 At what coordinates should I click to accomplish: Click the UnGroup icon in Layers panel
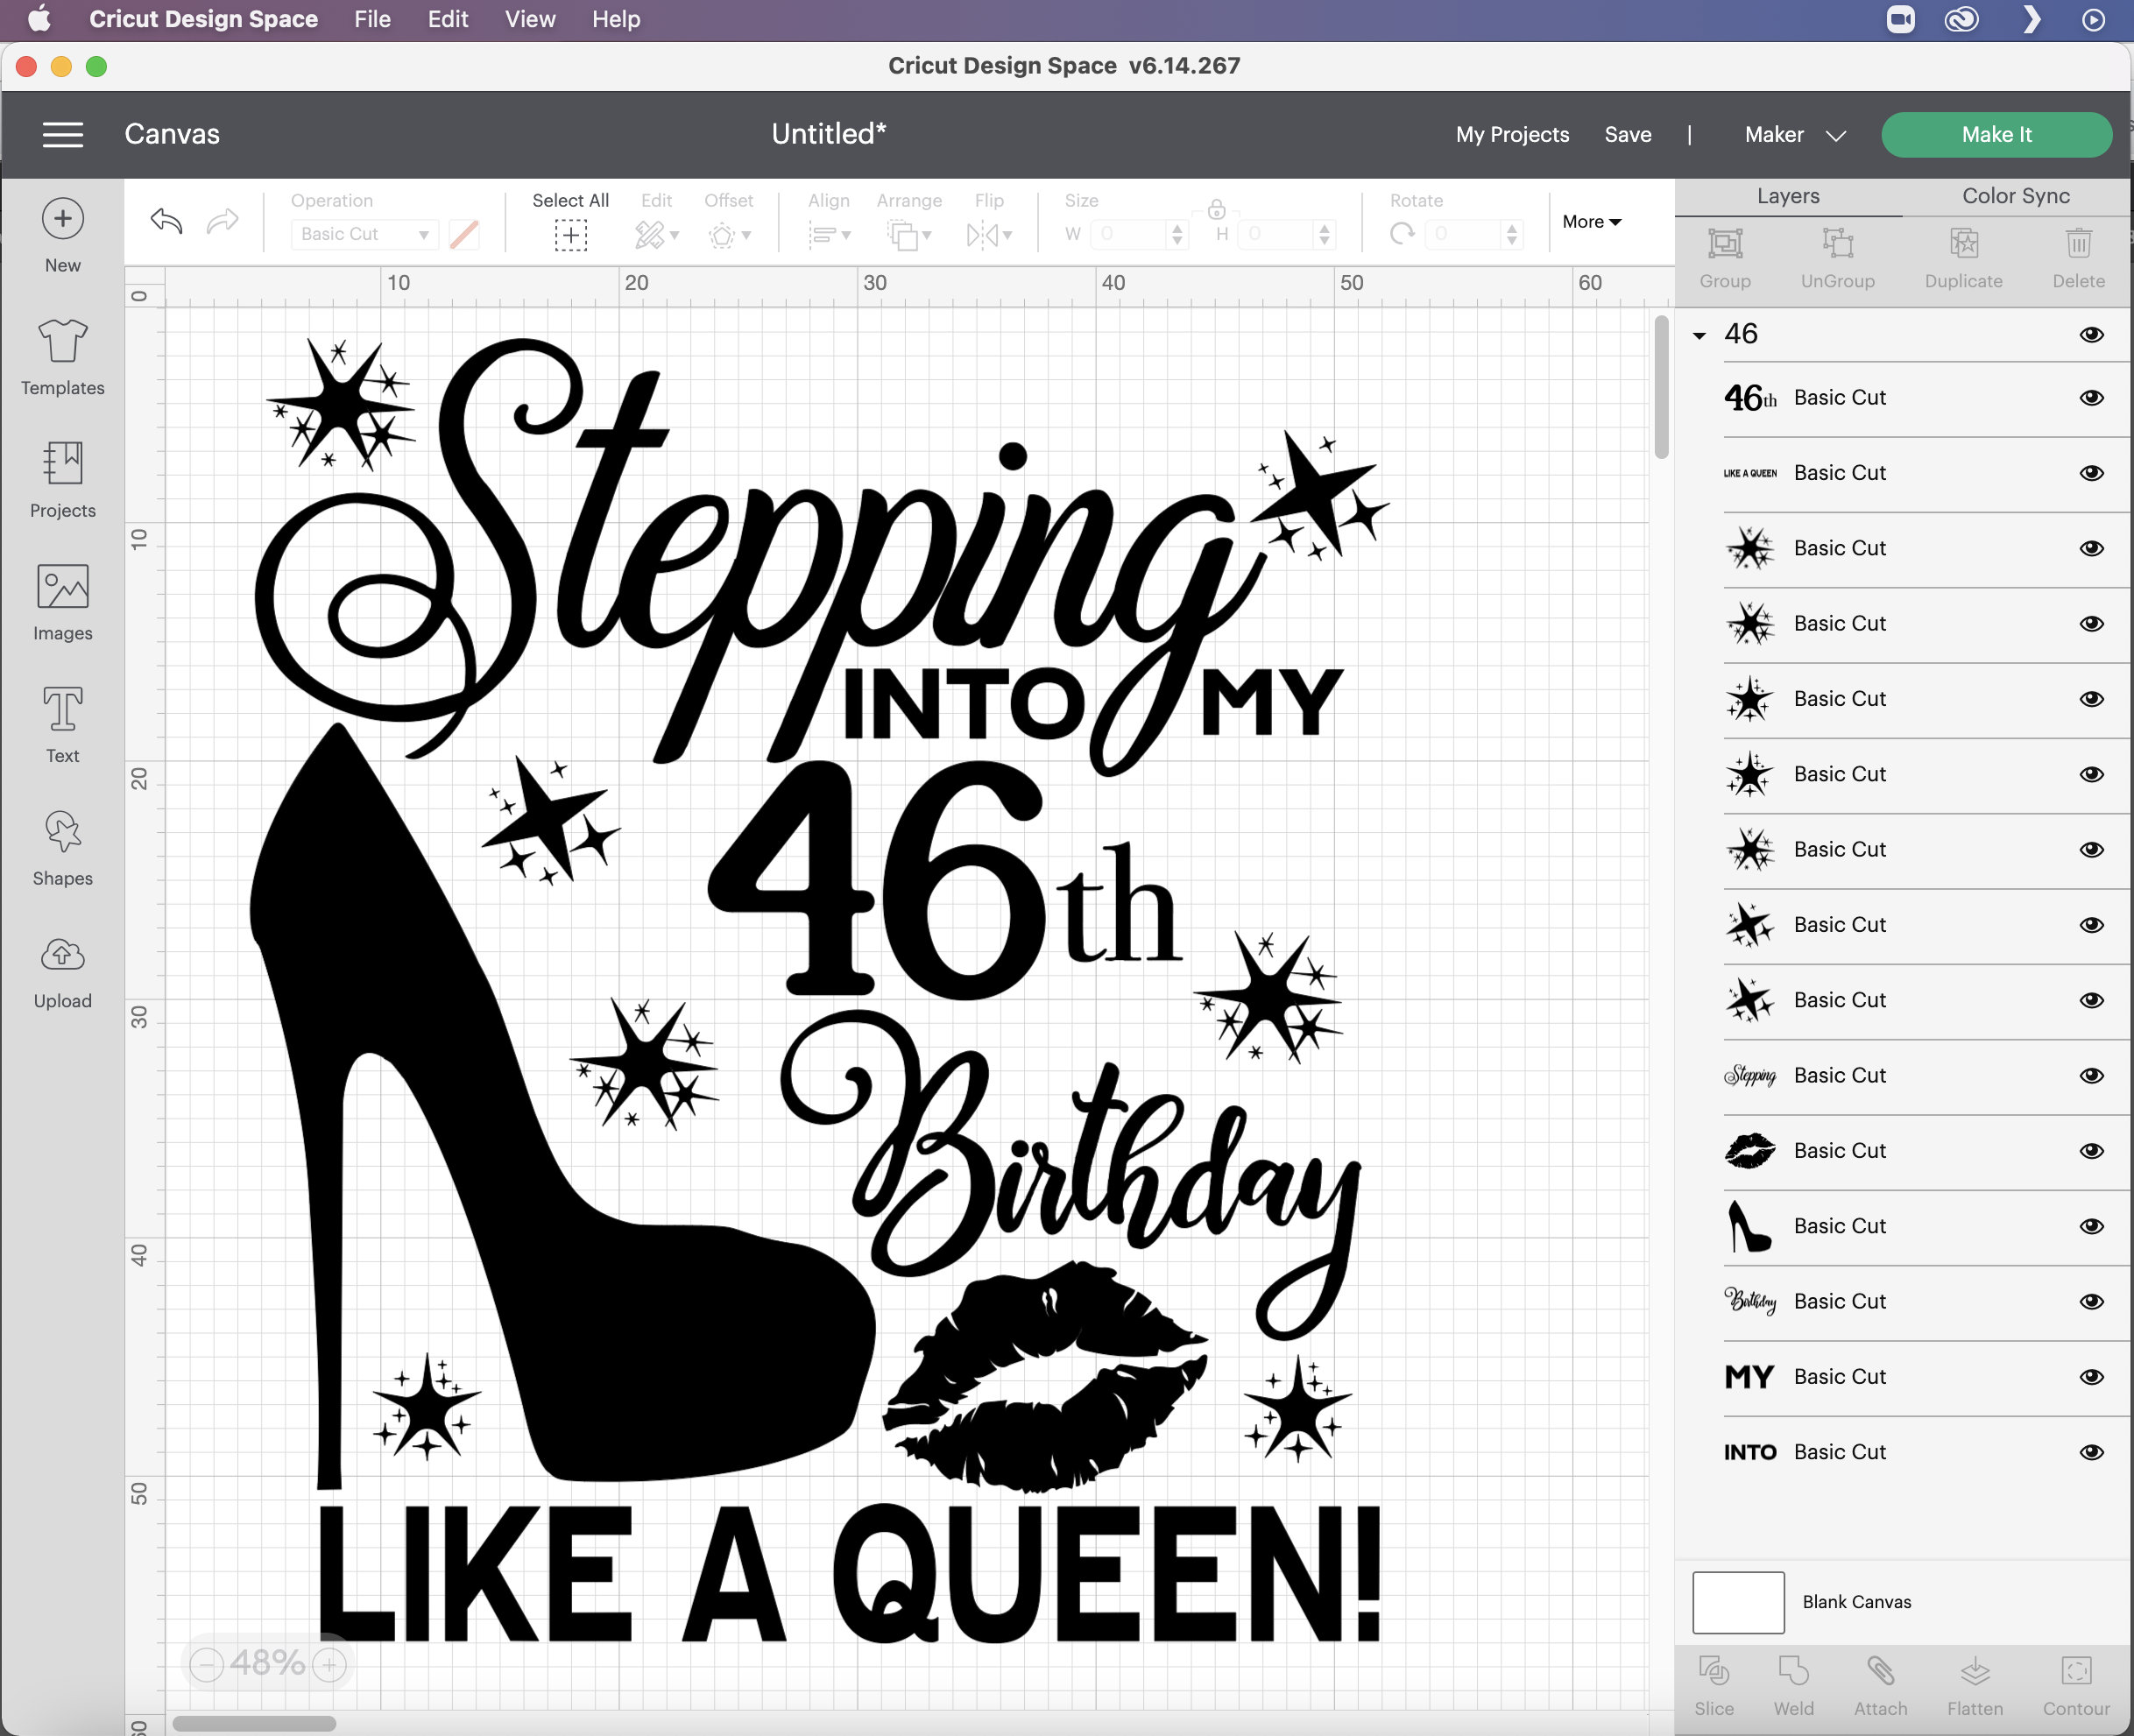1837,258
